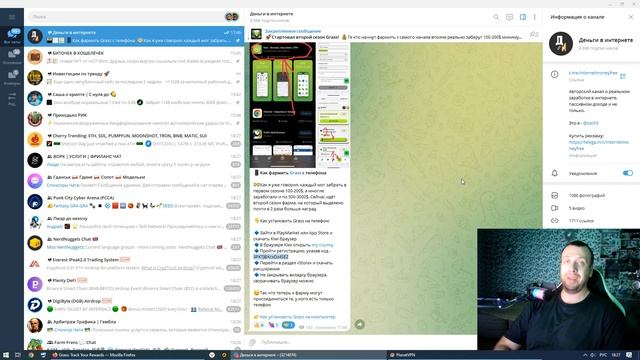Open the Деньги в интернете chat
The height and width of the screenshot is (360, 640).
tap(134, 36)
